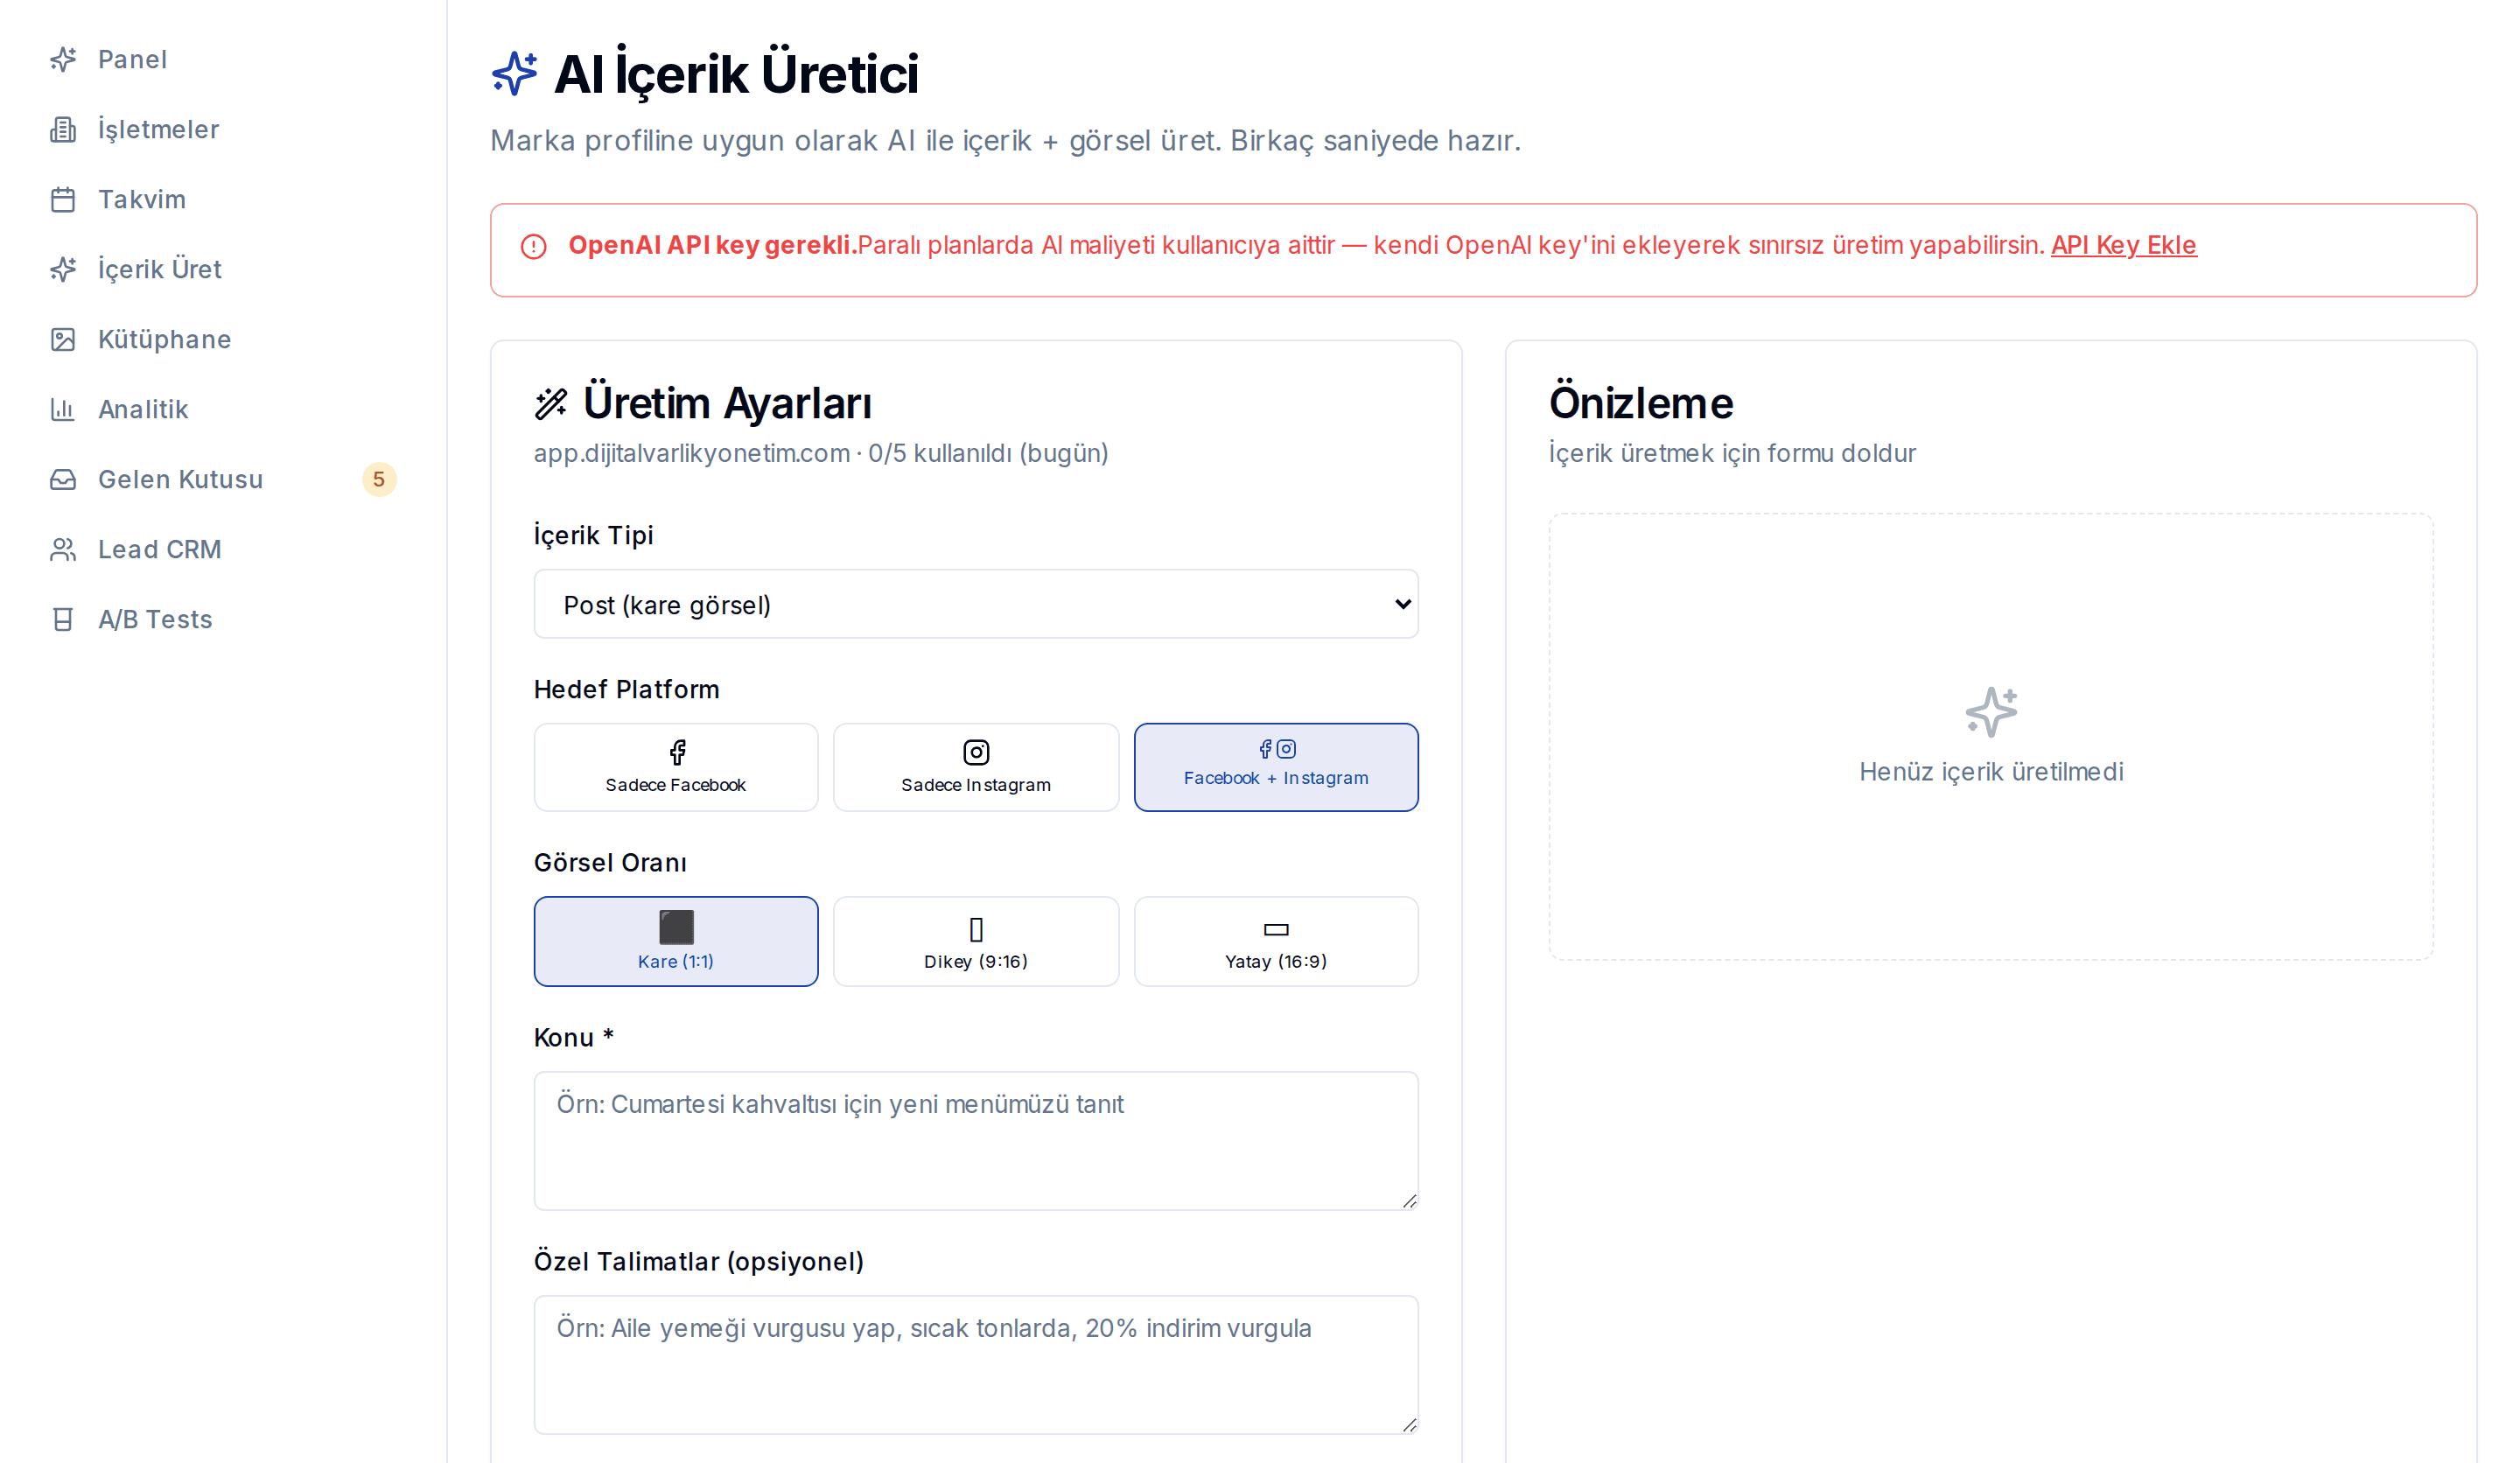This screenshot has height=1463, width=2520.
Task: Go to İşletmeler in sidebar
Action: coord(222,129)
